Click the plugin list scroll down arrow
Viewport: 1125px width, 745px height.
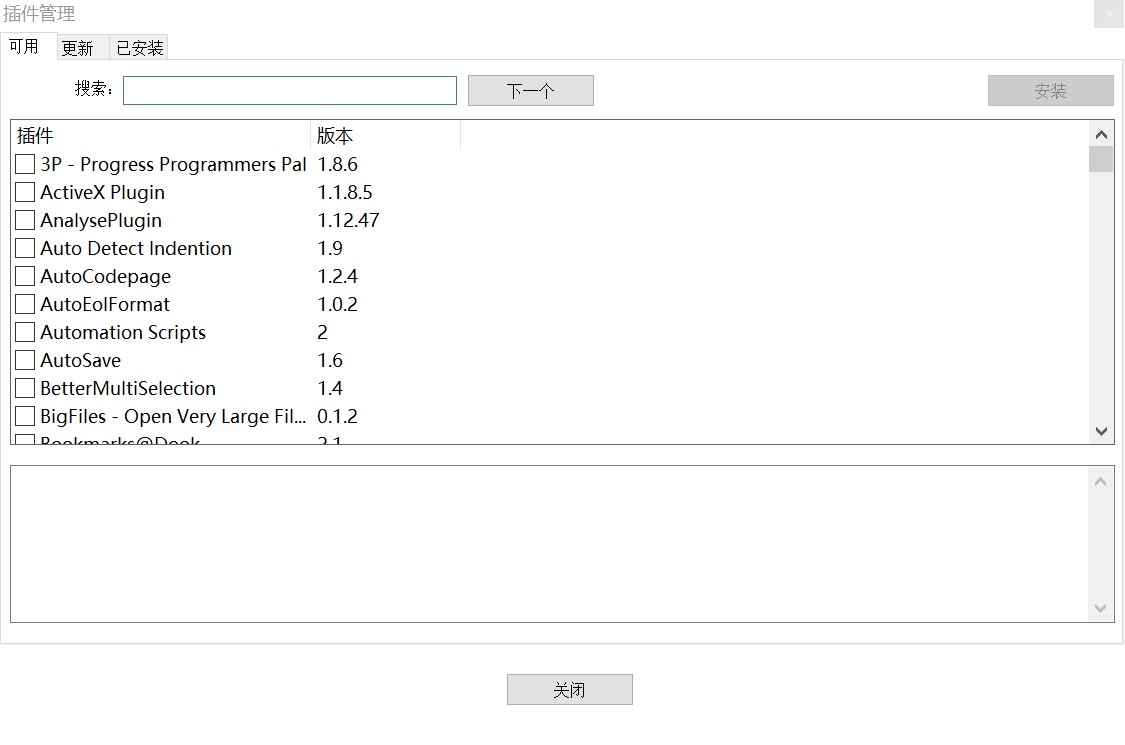point(1101,431)
